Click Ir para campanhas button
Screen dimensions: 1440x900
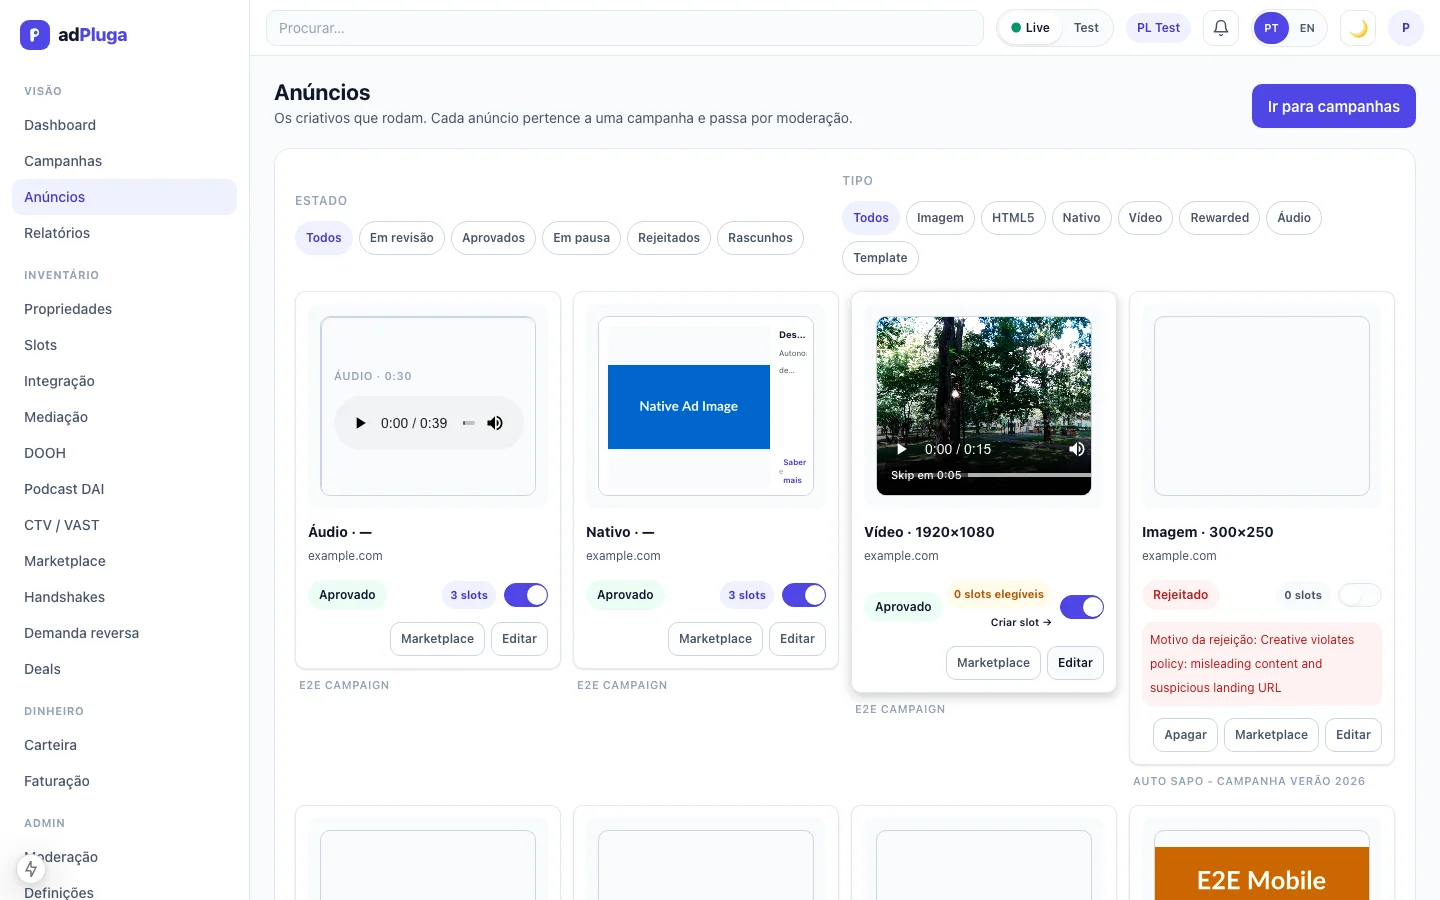[1333, 106]
